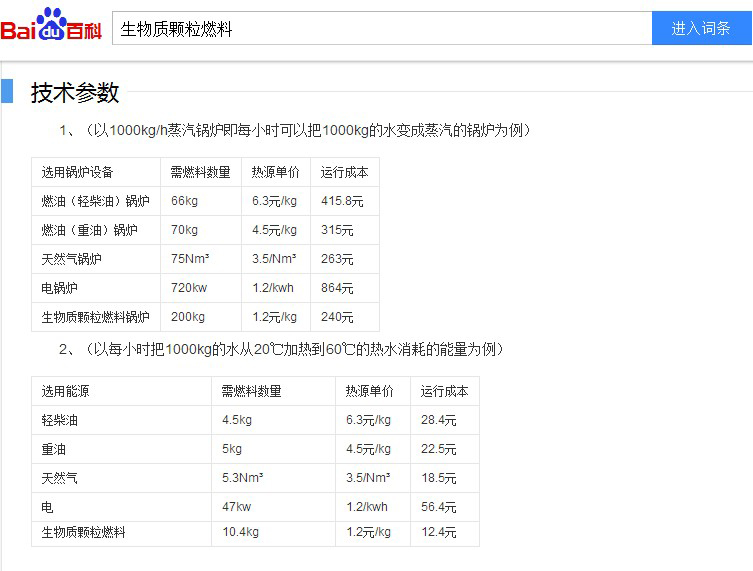The width and height of the screenshot is (753, 571).
Task: Click the 天然气锅炉 table cell
Action: click(71, 259)
